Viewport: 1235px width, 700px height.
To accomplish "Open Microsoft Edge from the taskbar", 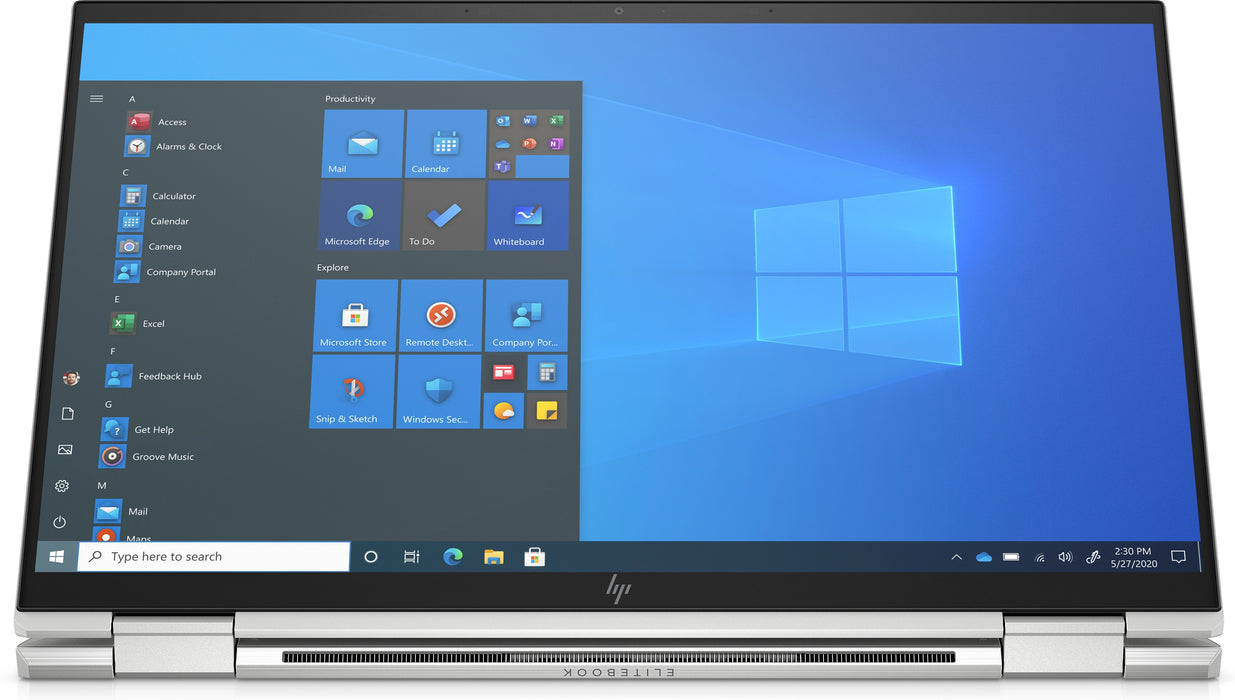I will tap(452, 556).
